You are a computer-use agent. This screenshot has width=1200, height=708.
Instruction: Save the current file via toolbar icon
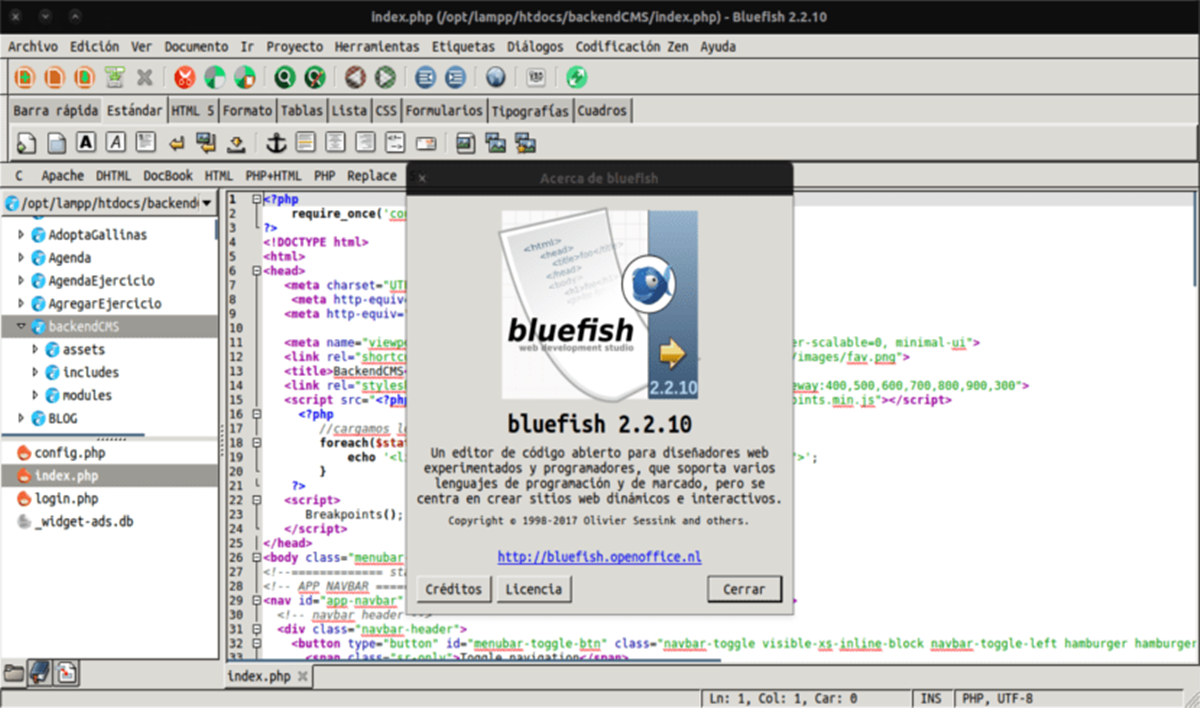coord(85,77)
